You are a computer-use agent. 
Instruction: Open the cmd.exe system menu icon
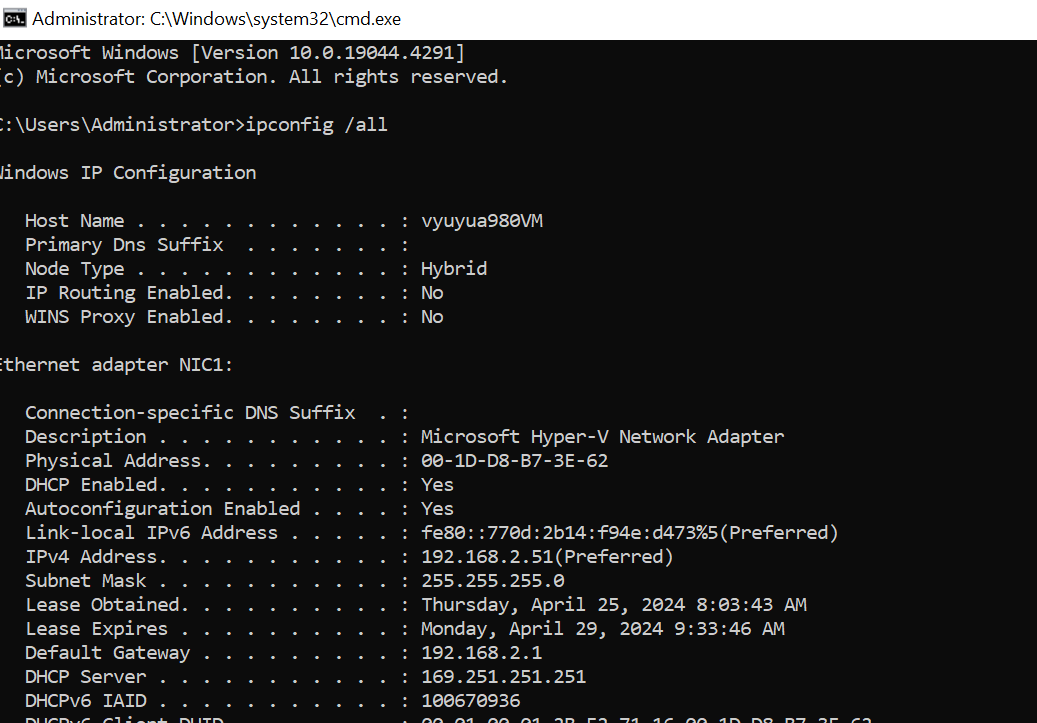(15, 19)
